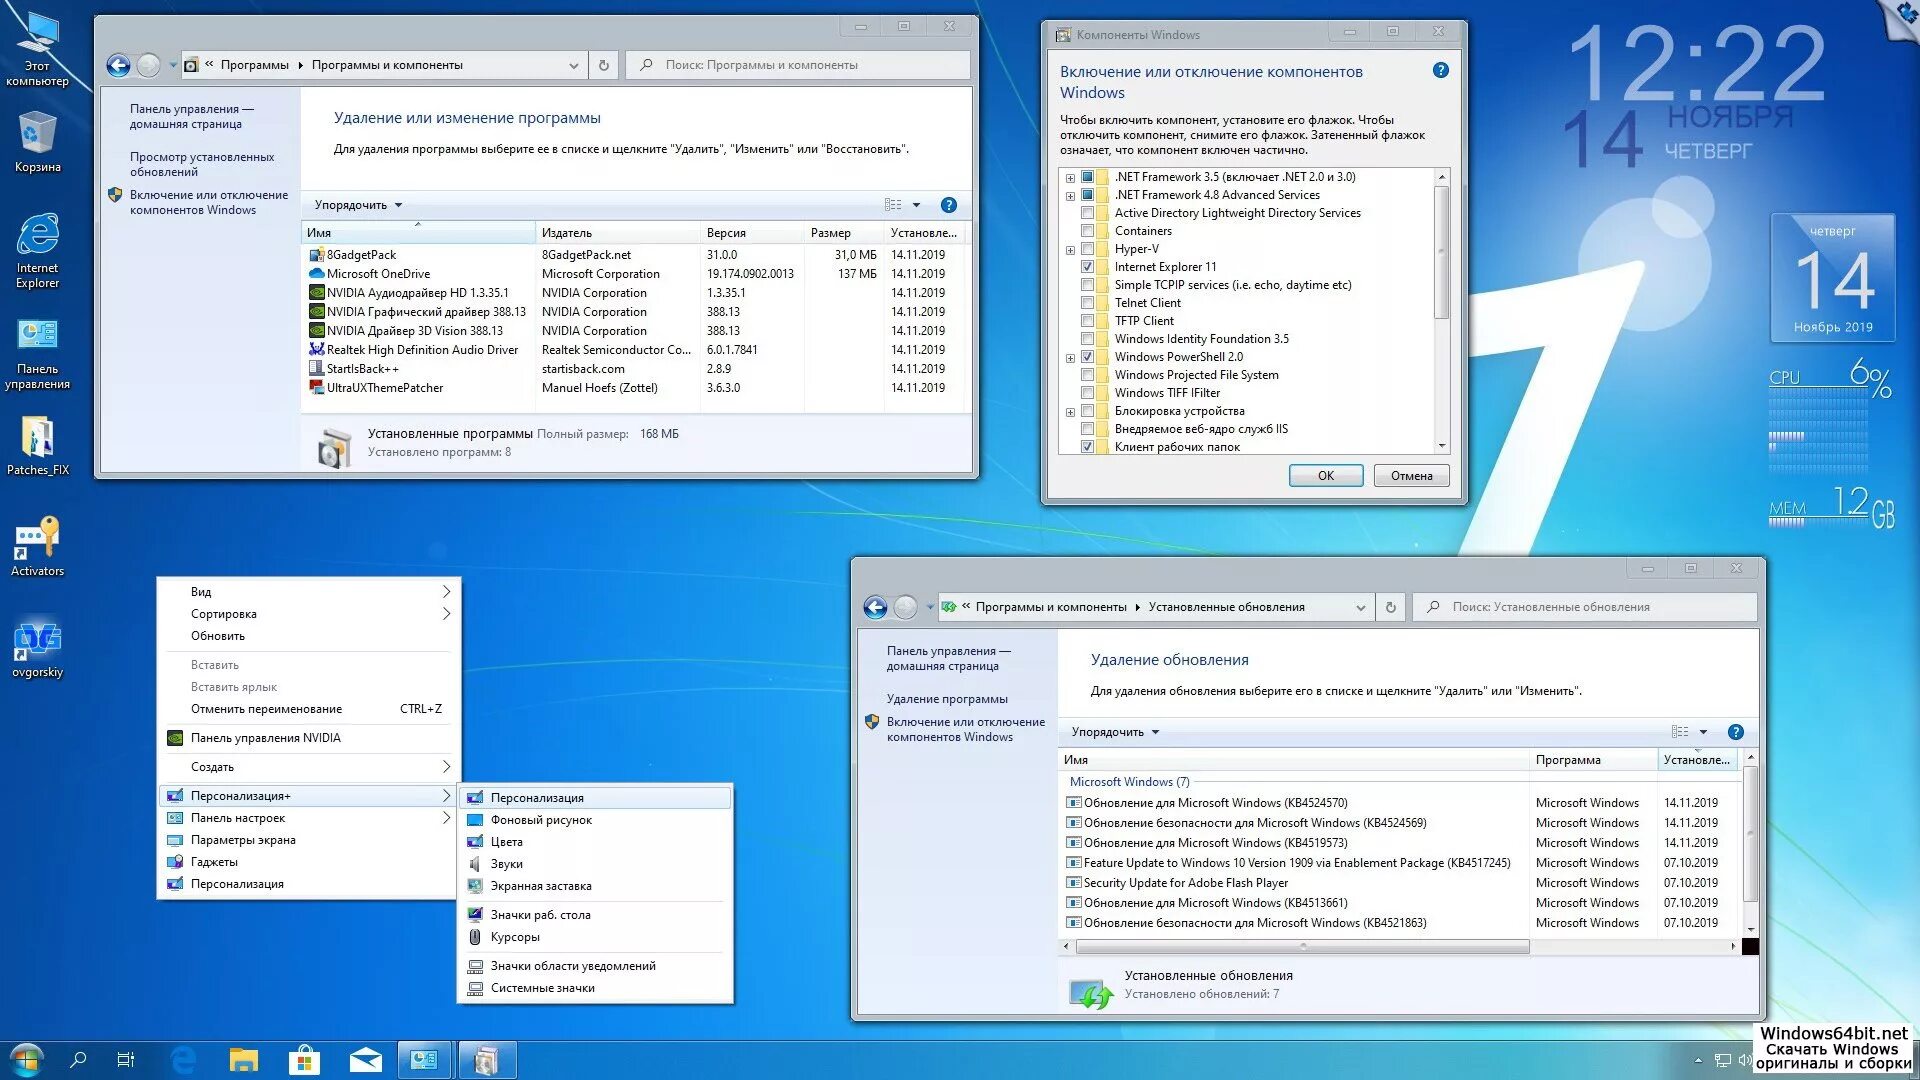
Task: Expand the .NET Framework 3.5 node
Action: click(x=1070, y=178)
